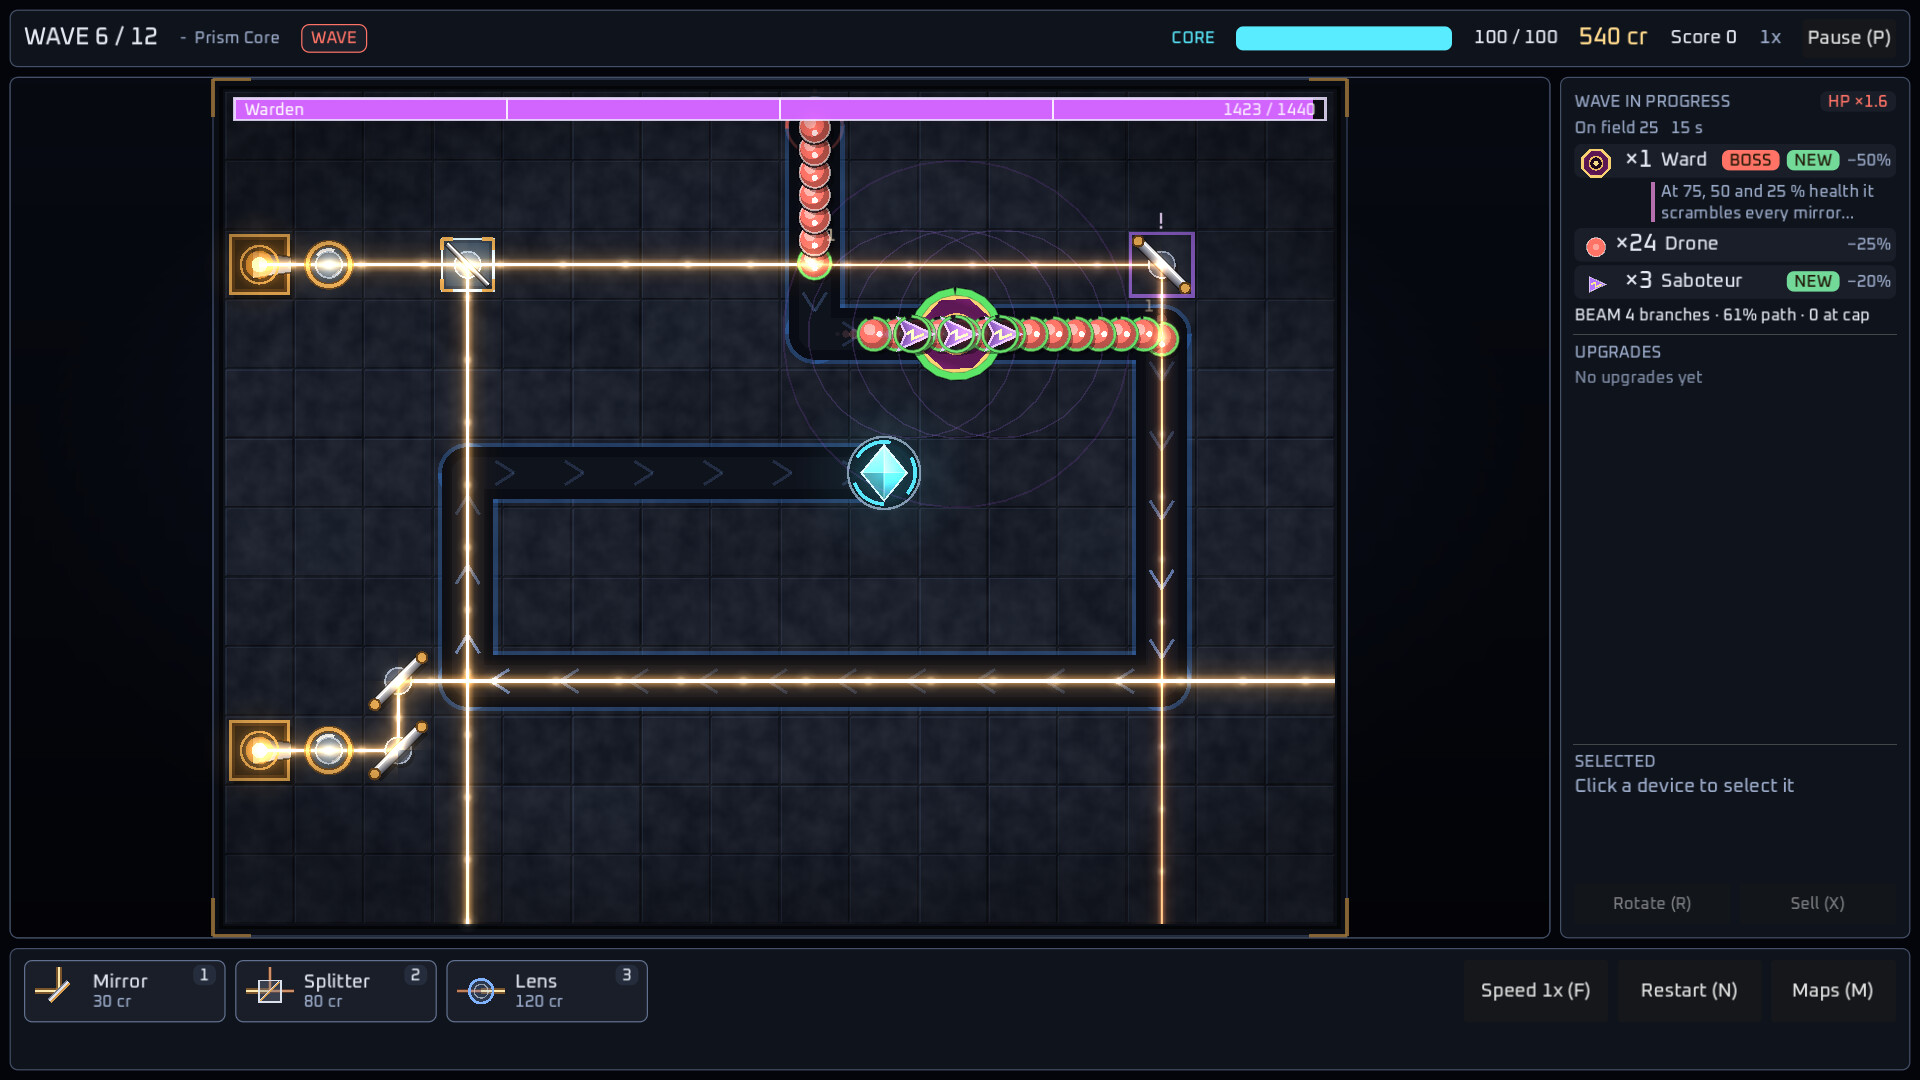This screenshot has height=1080, width=1920.
Task: Click the Saboteur triangle icon in wave list
Action: point(1597,284)
